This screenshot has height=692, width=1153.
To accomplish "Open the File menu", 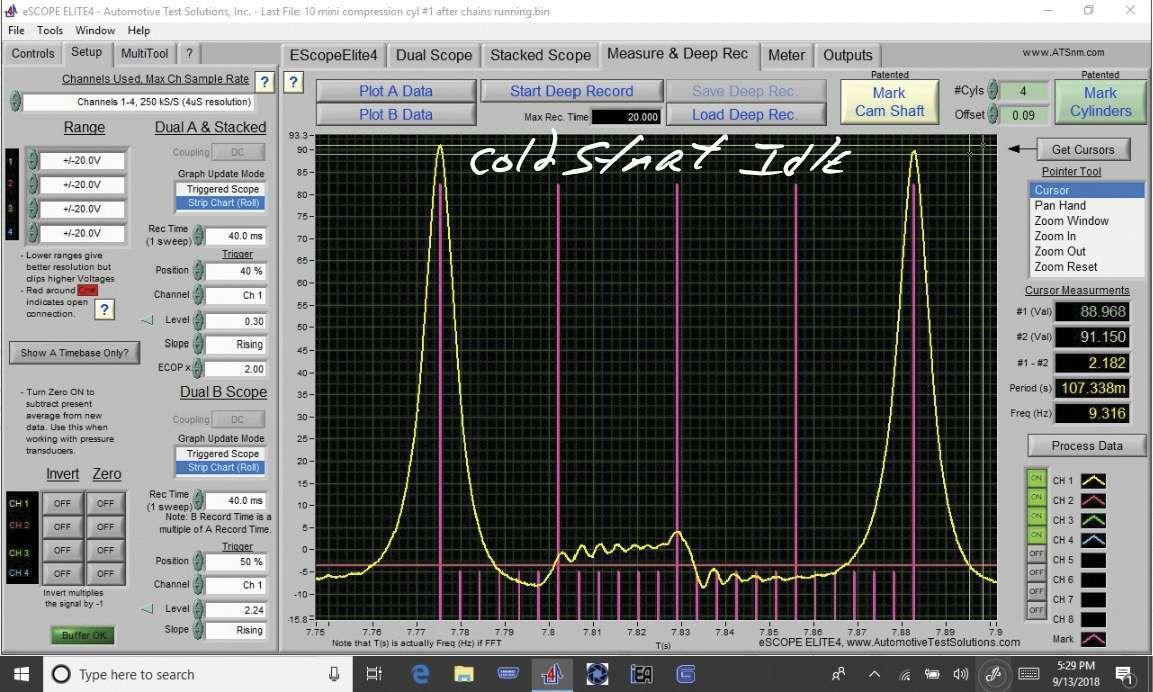I will (x=16, y=30).
